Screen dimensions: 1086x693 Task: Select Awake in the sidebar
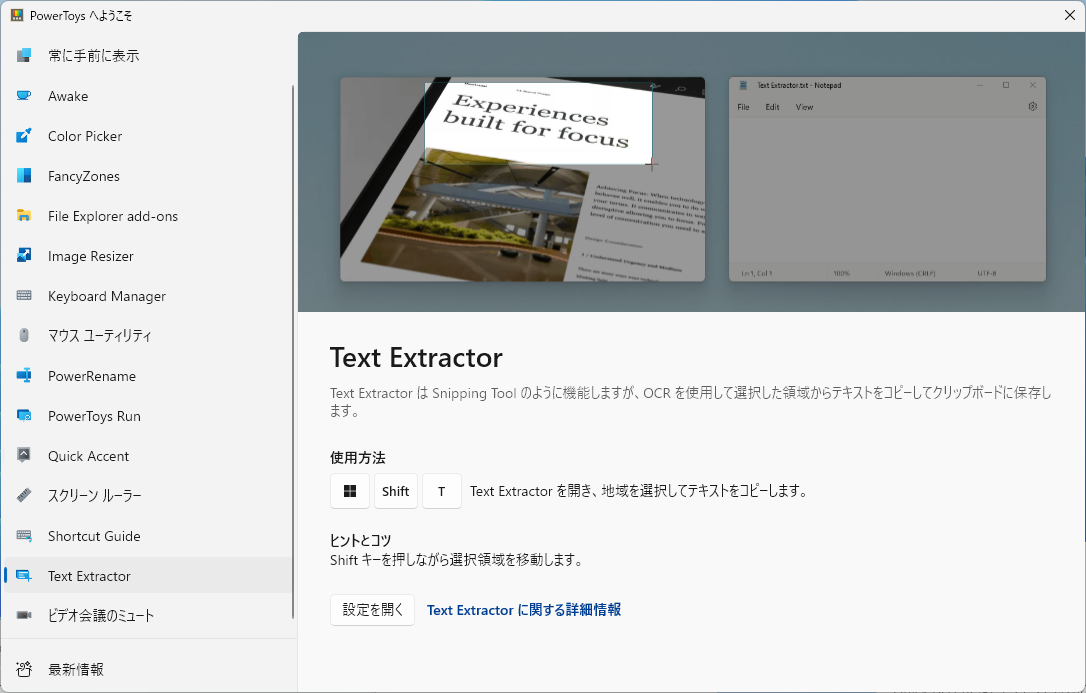[148, 96]
